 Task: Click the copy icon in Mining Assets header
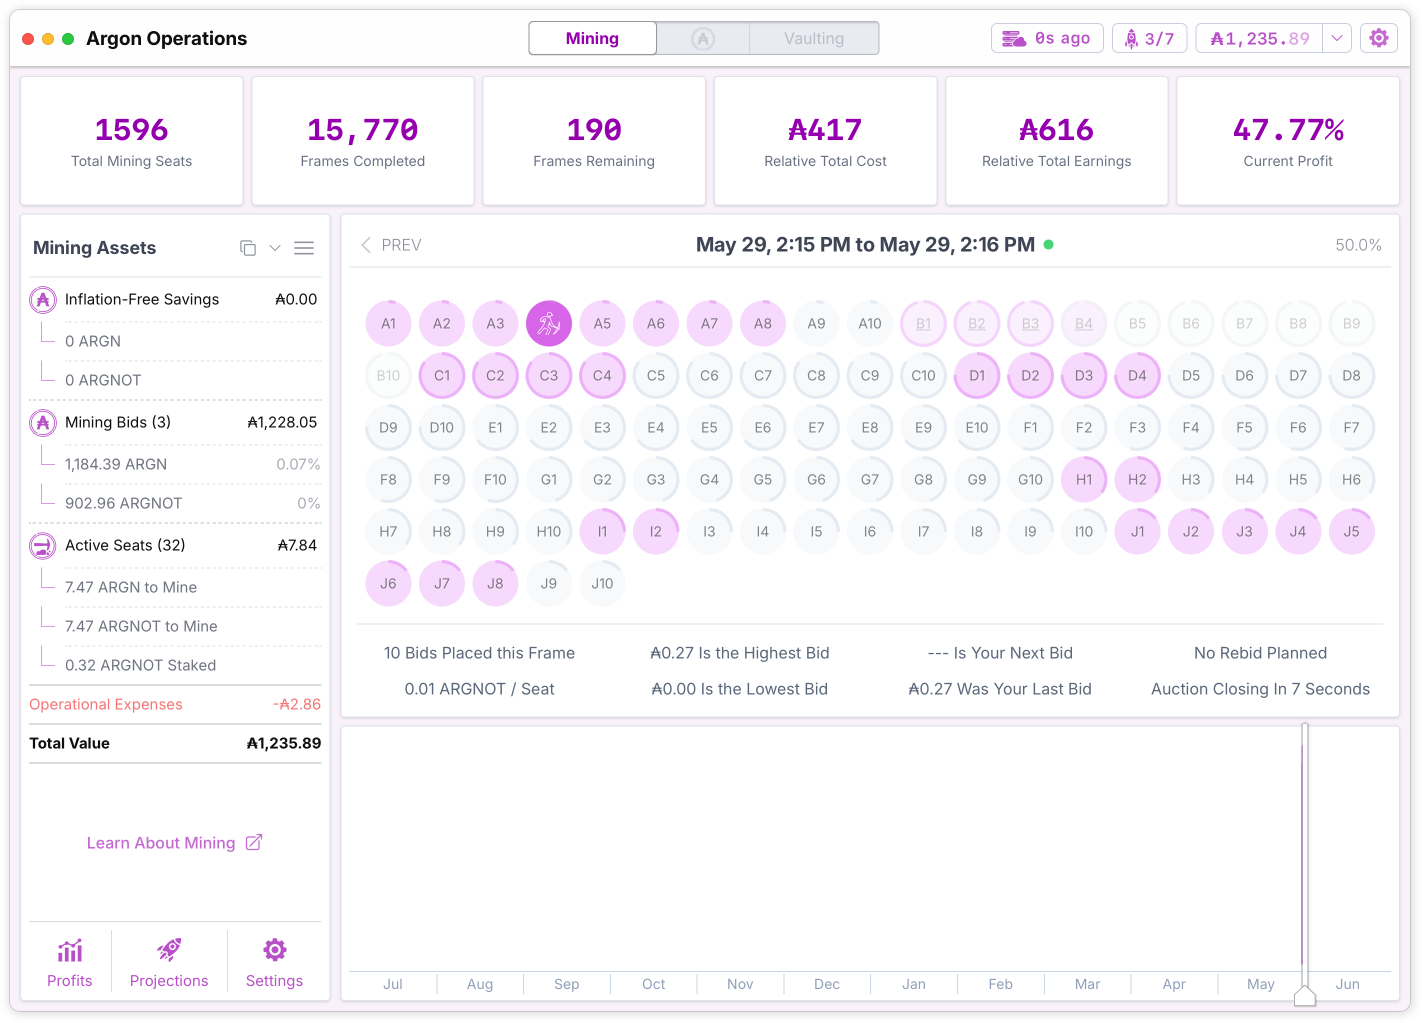[x=248, y=248]
